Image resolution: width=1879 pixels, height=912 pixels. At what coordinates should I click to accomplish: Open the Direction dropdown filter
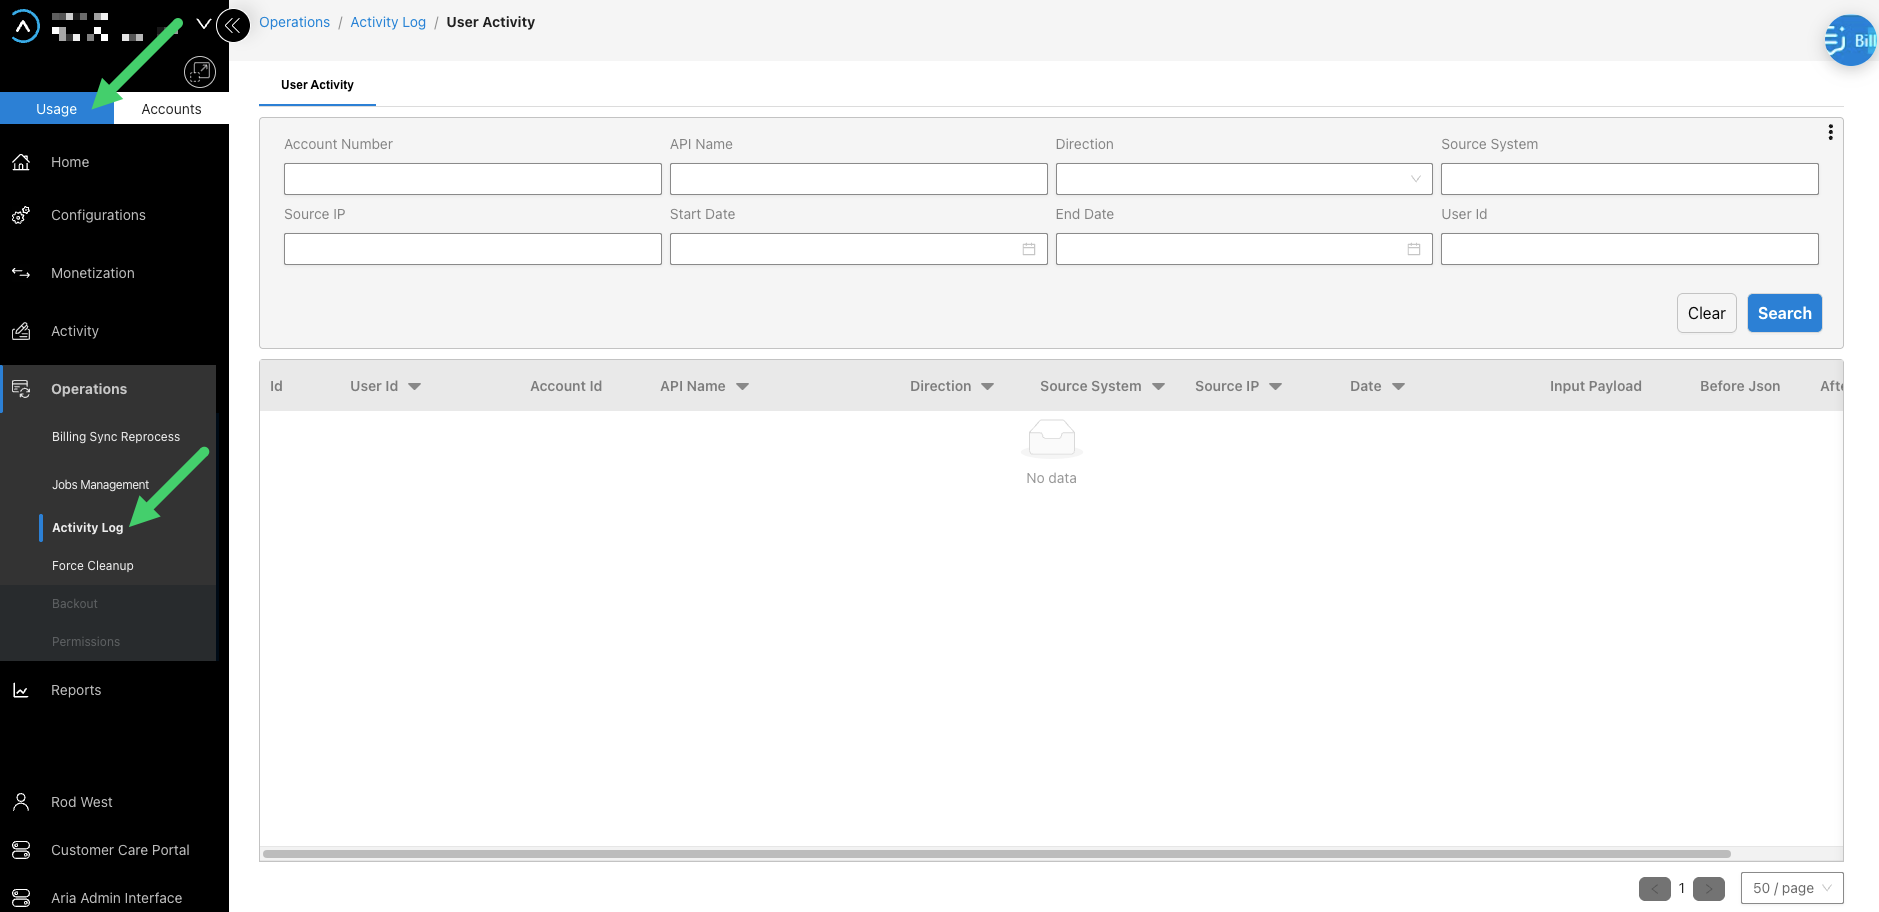(x=1244, y=179)
